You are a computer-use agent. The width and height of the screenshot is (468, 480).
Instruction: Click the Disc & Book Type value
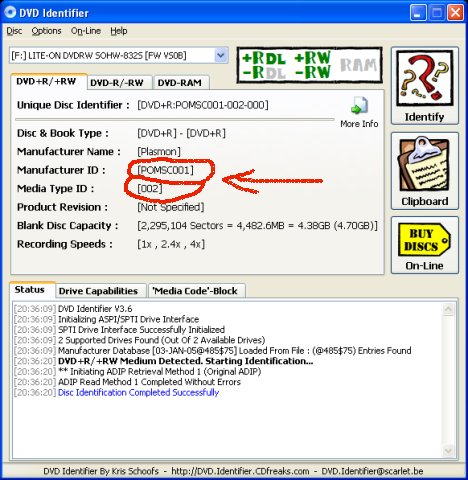point(182,133)
